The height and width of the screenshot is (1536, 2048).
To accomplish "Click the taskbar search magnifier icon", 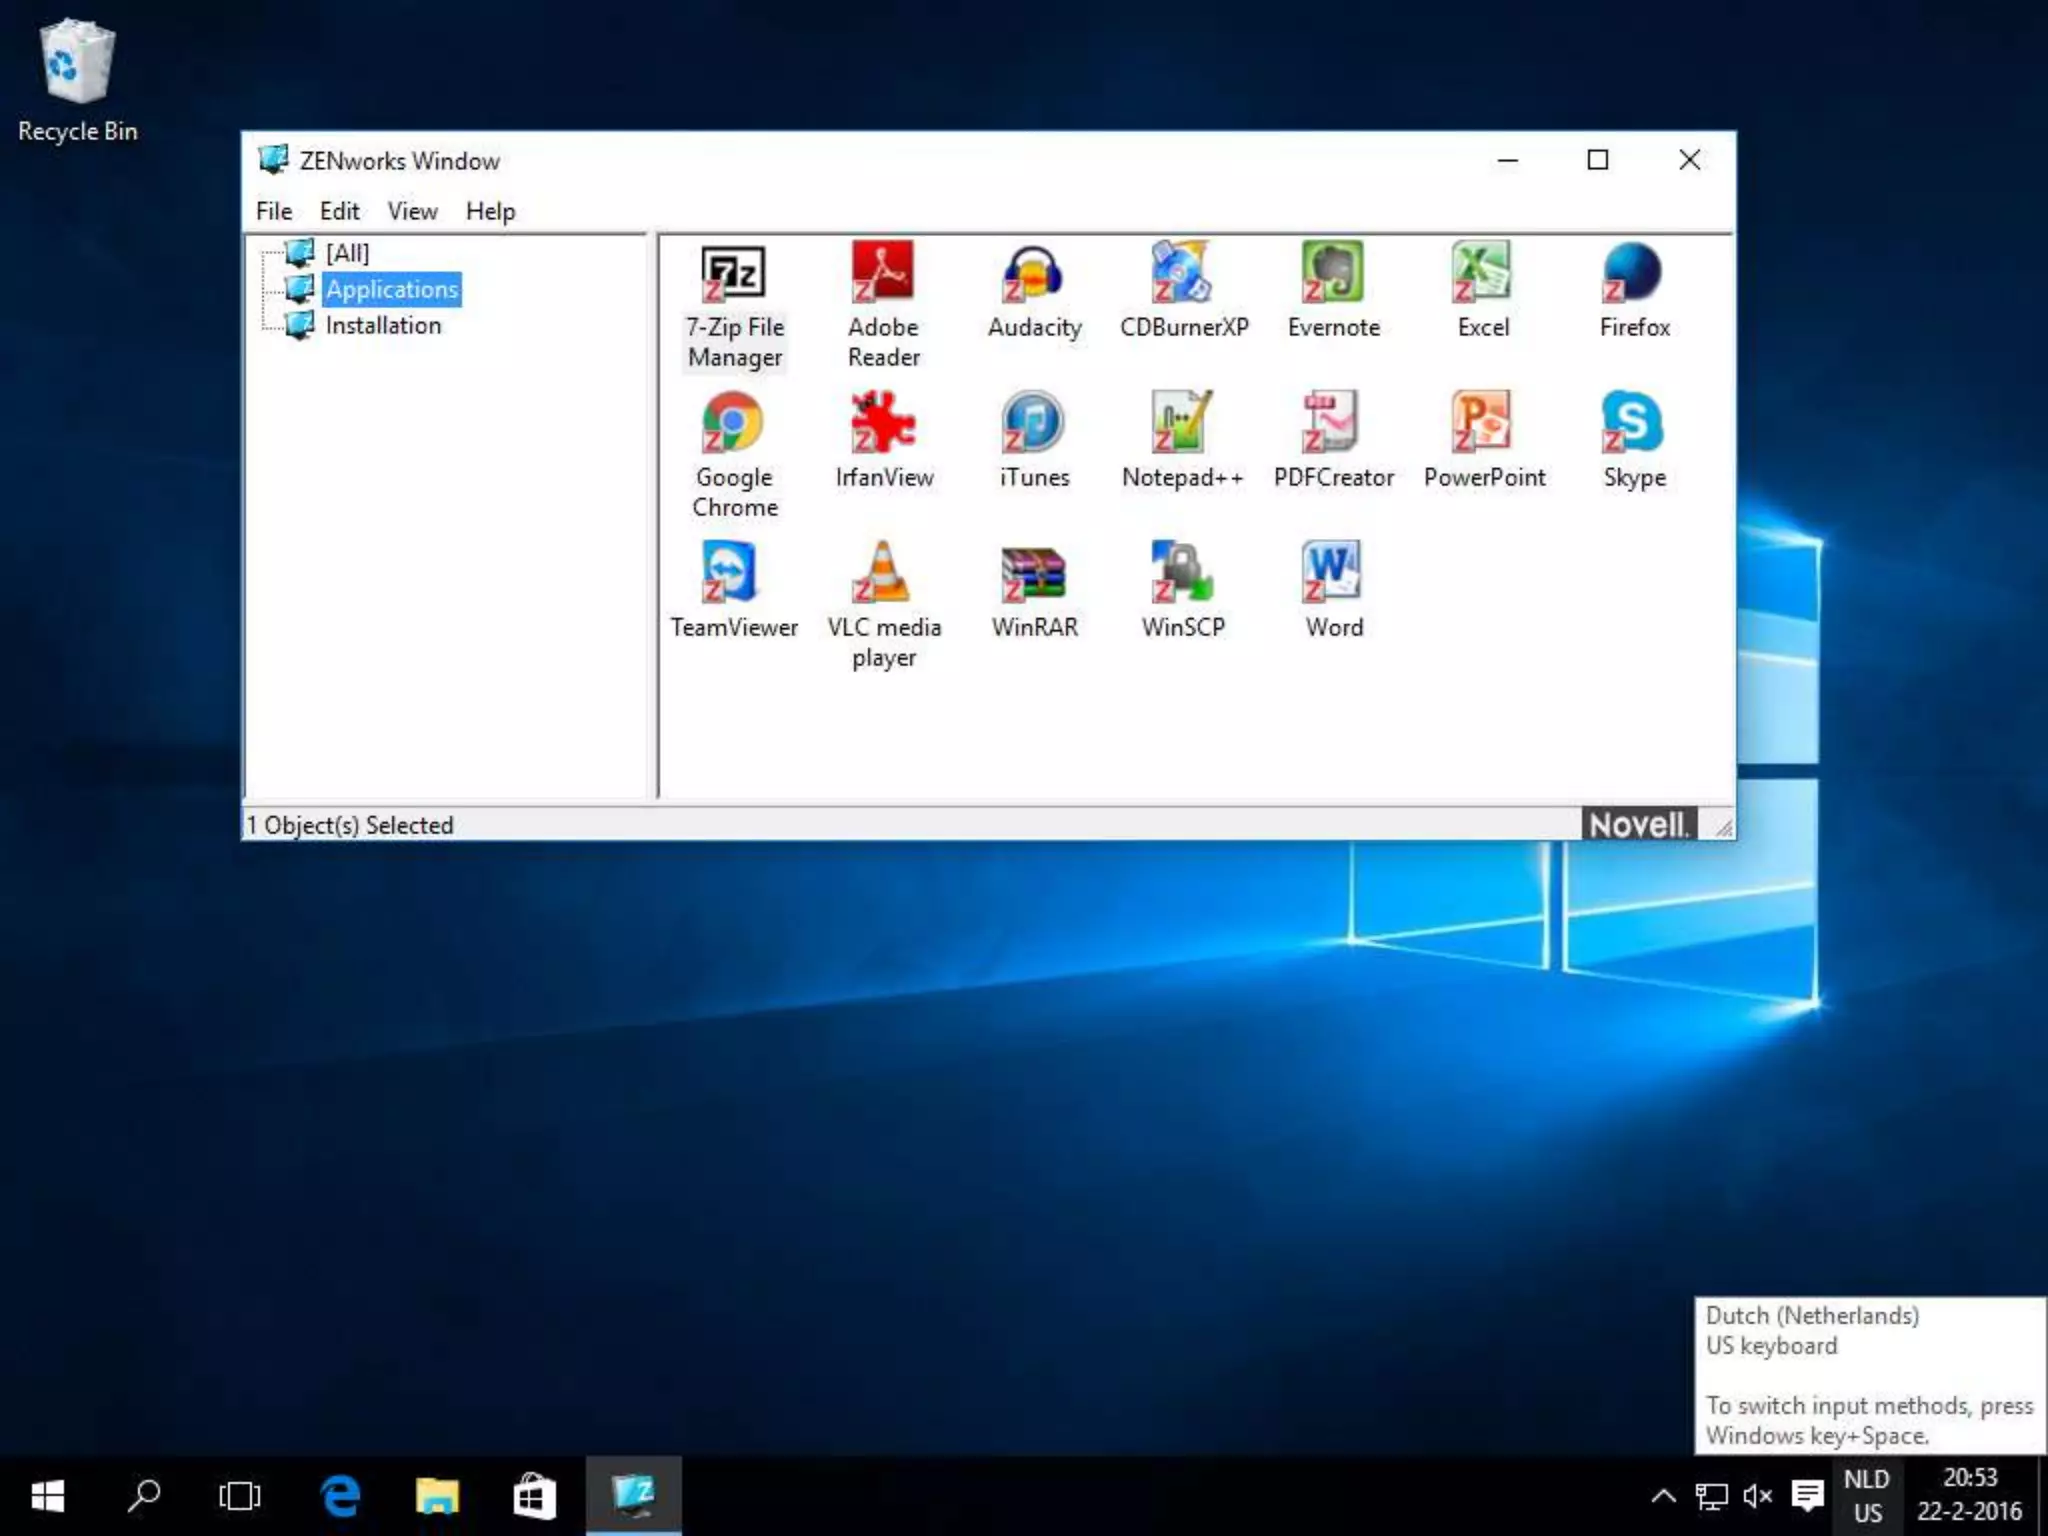I will (144, 1496).
